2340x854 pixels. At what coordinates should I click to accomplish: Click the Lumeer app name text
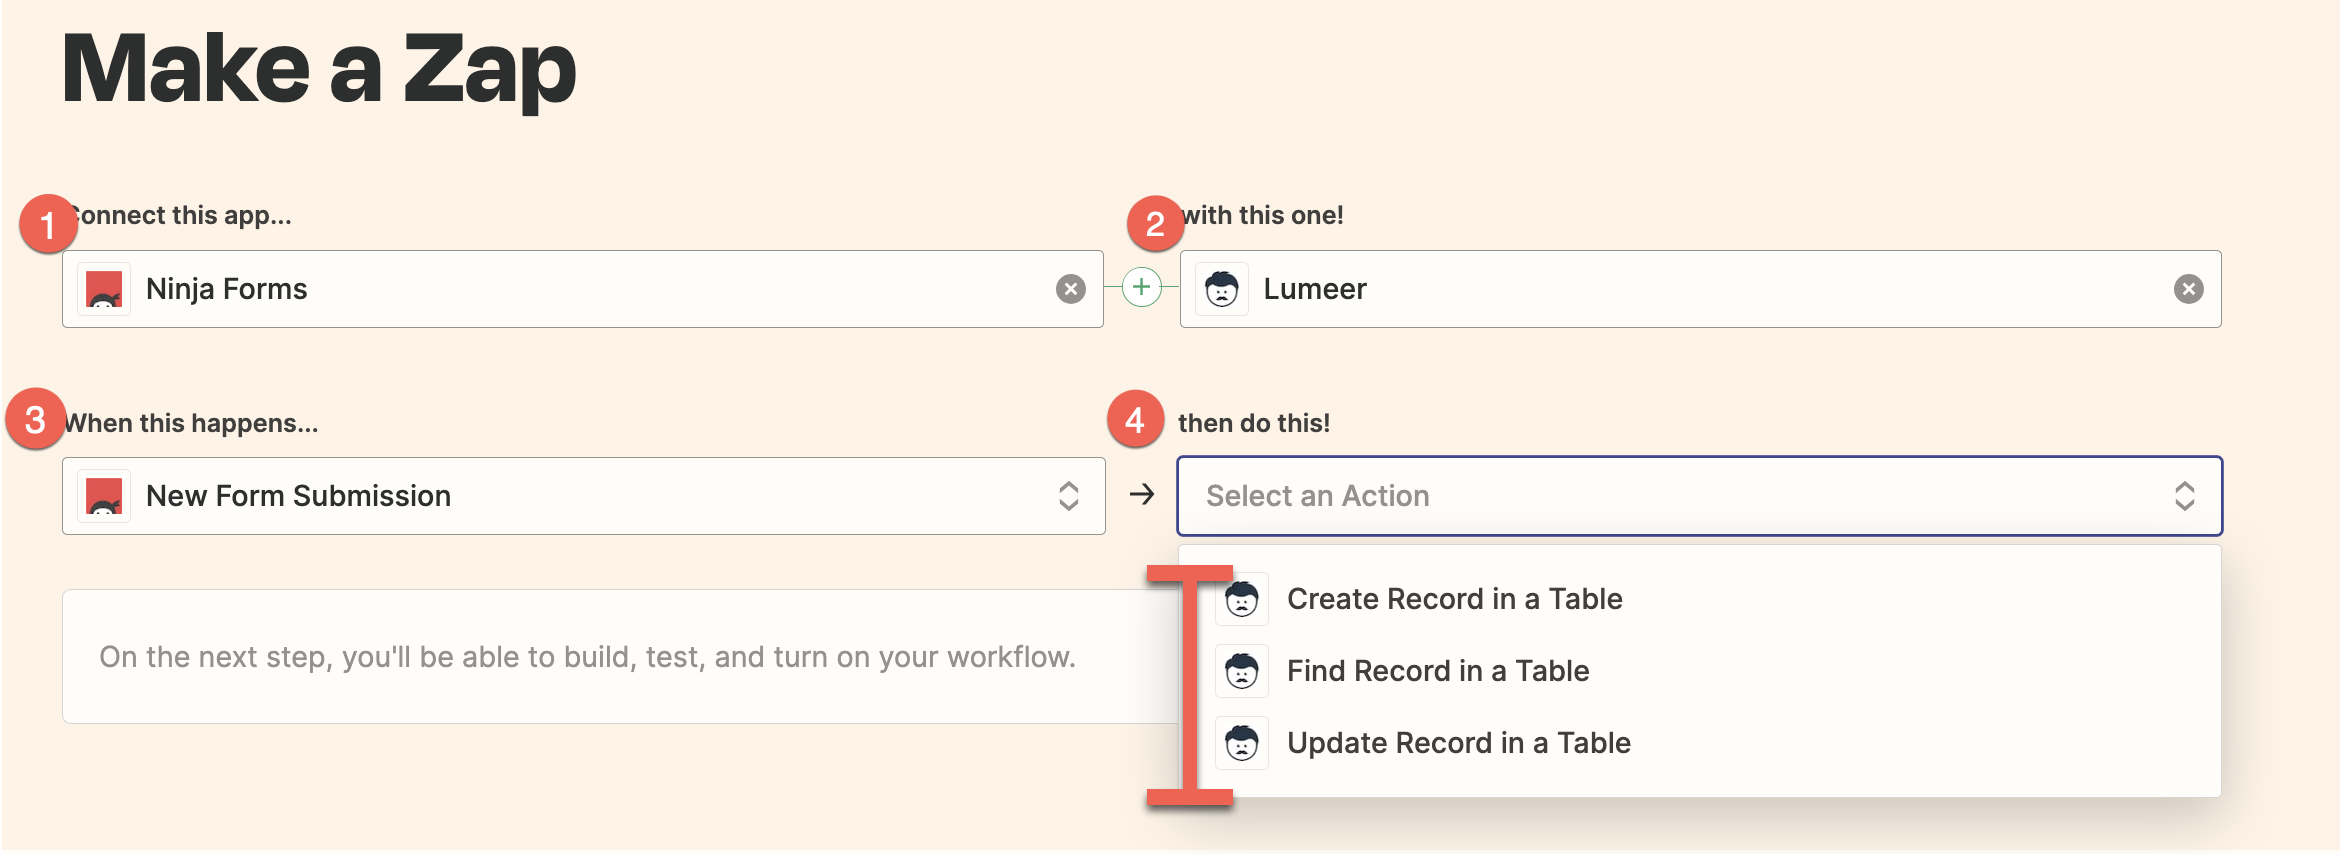click(x=1314, y=289)
